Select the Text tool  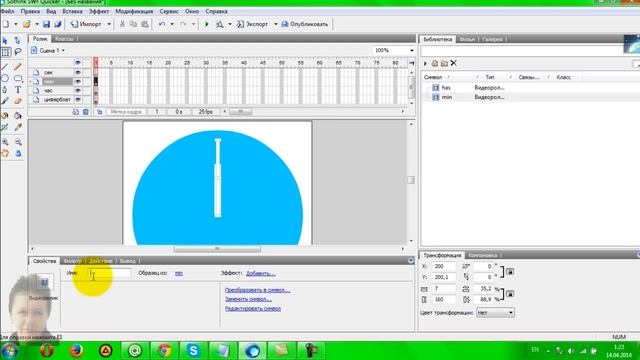tap(18, 89)
